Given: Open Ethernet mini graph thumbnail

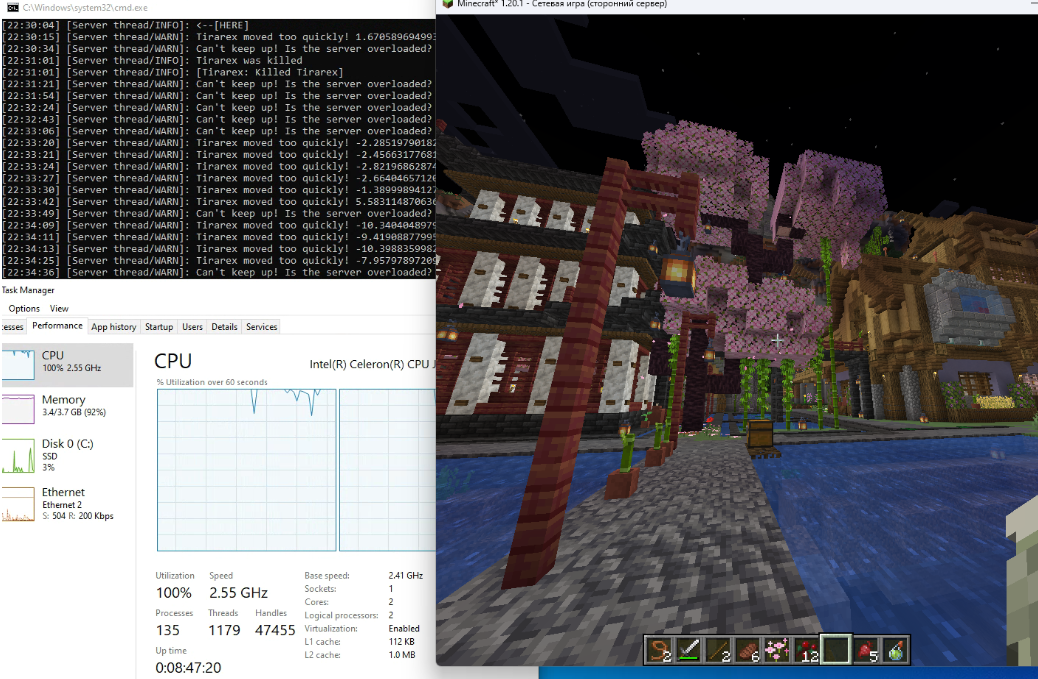Looking at the screenshot, I should point(18,504).
